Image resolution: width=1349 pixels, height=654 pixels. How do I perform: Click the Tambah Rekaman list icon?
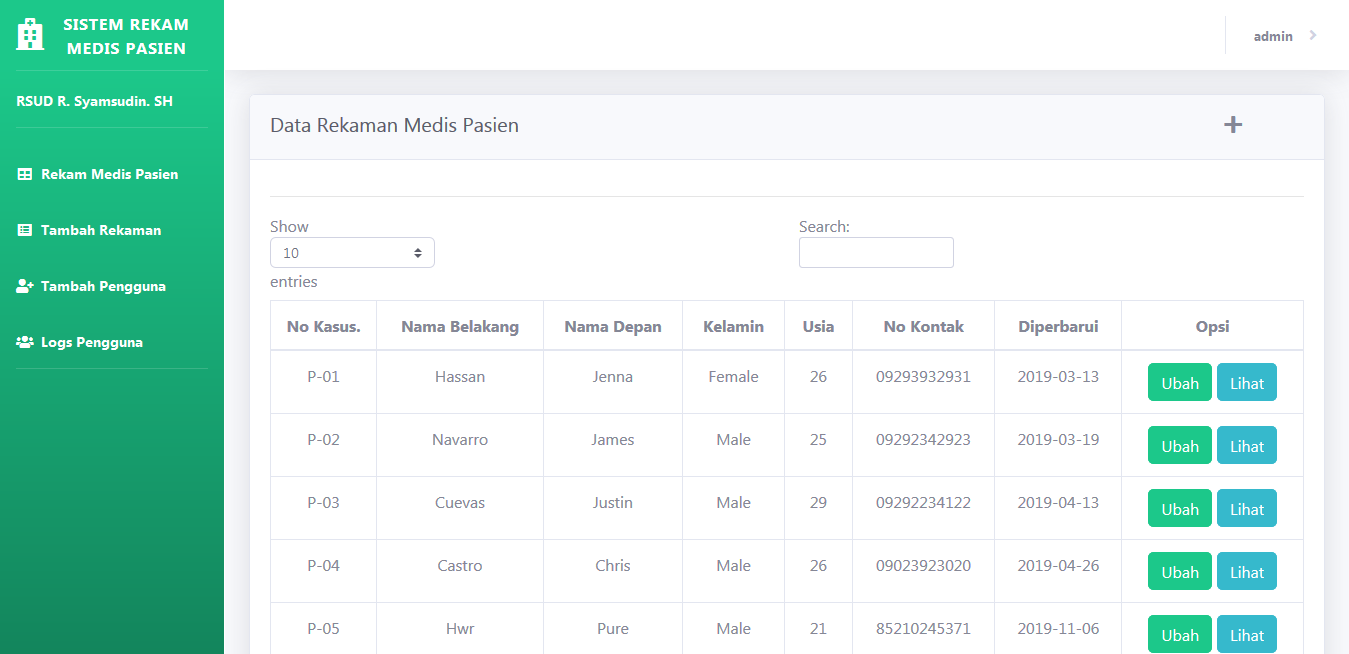25,230
